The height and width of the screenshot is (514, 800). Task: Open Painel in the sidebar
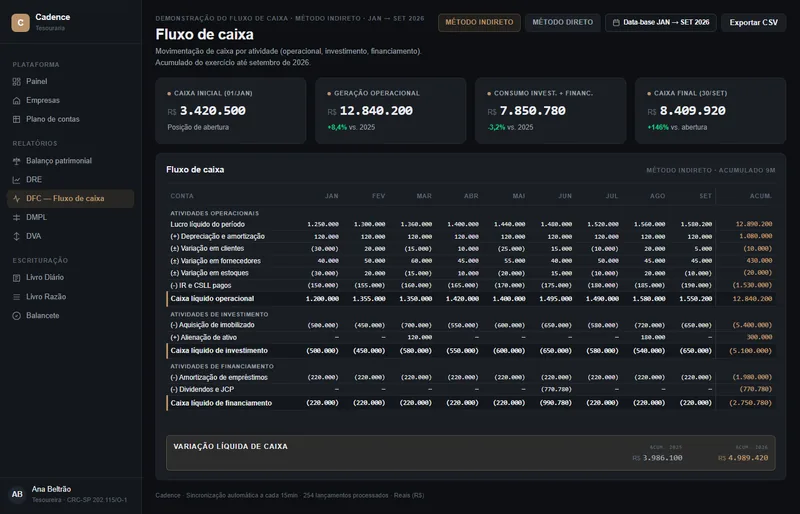pyautogui.click(x=70, y=82)
